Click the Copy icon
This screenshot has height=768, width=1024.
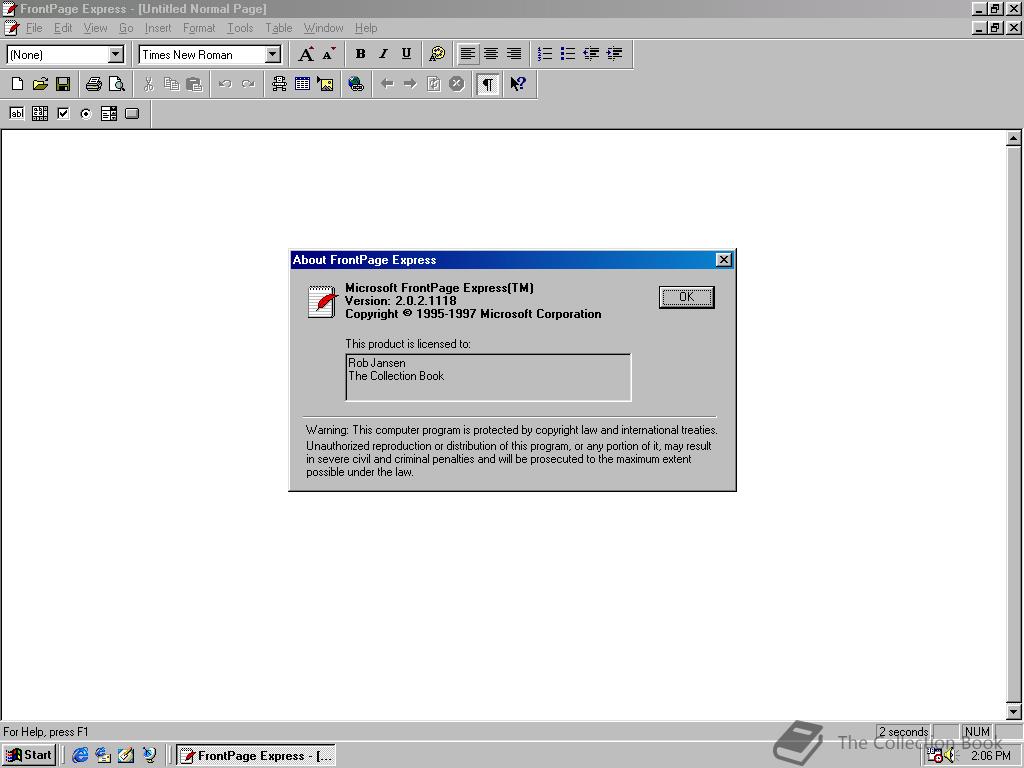(x=171, y=84)
